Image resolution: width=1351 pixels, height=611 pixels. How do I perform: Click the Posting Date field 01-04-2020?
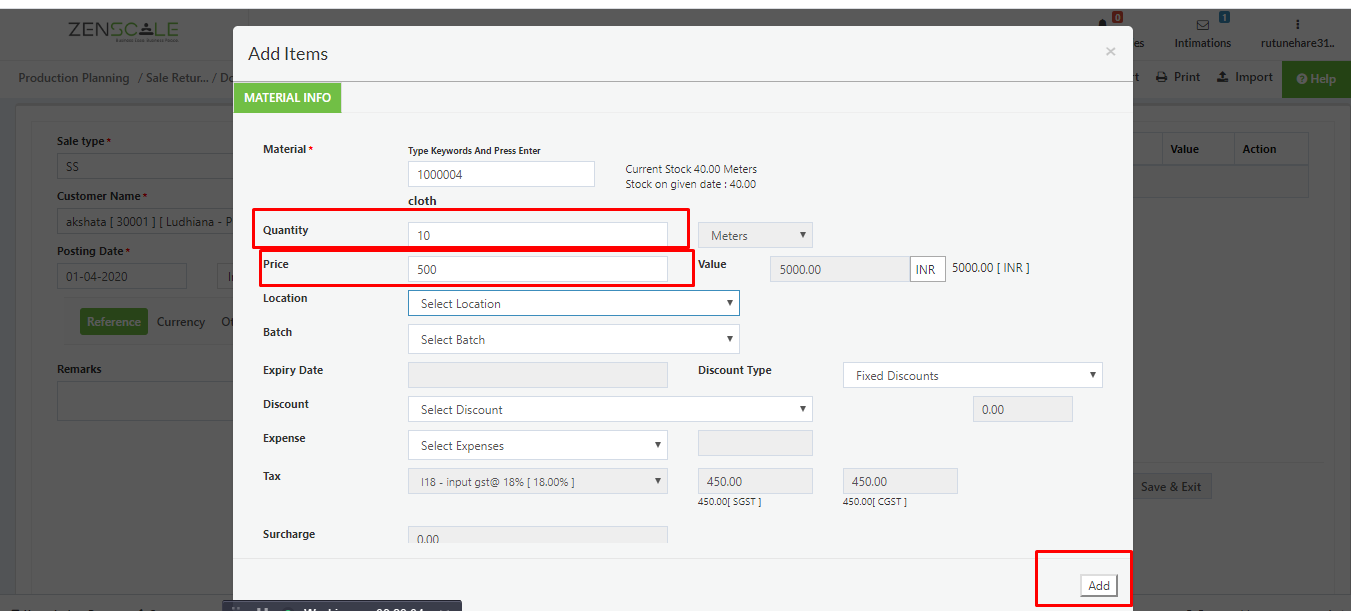[x=122, y=276]
